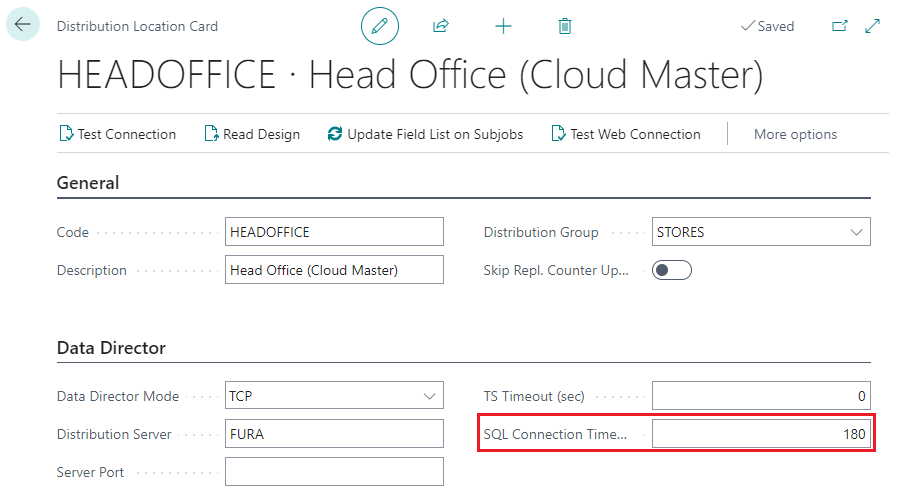Click the expand to full screen icon
Image resolution: width=911 pixels, height=501 pixels.
point(872,26)
